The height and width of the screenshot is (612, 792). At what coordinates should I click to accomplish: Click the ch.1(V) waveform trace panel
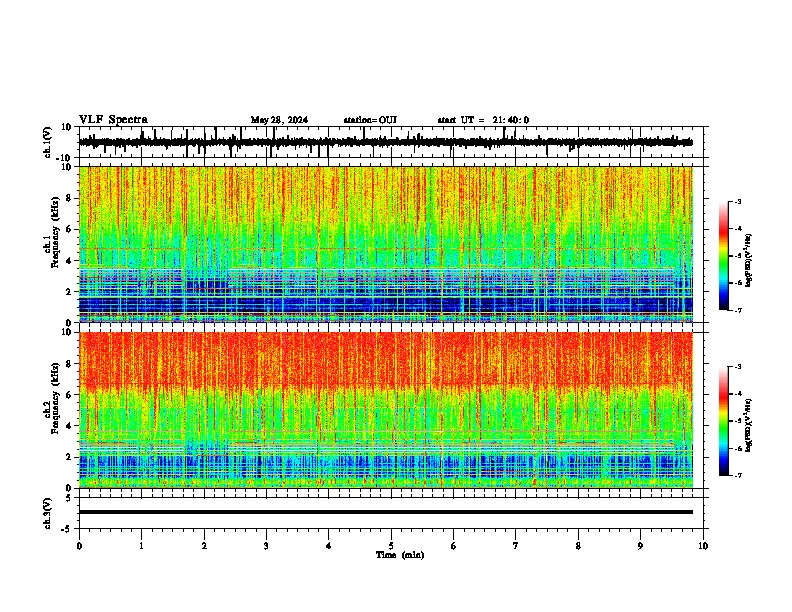(x=393, y=142)
